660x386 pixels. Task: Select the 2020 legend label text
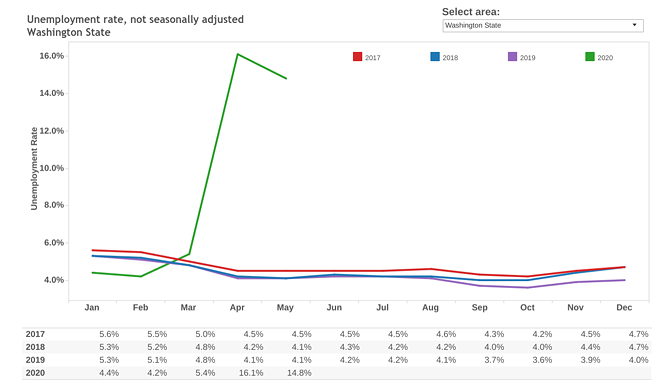click(605, 58)
